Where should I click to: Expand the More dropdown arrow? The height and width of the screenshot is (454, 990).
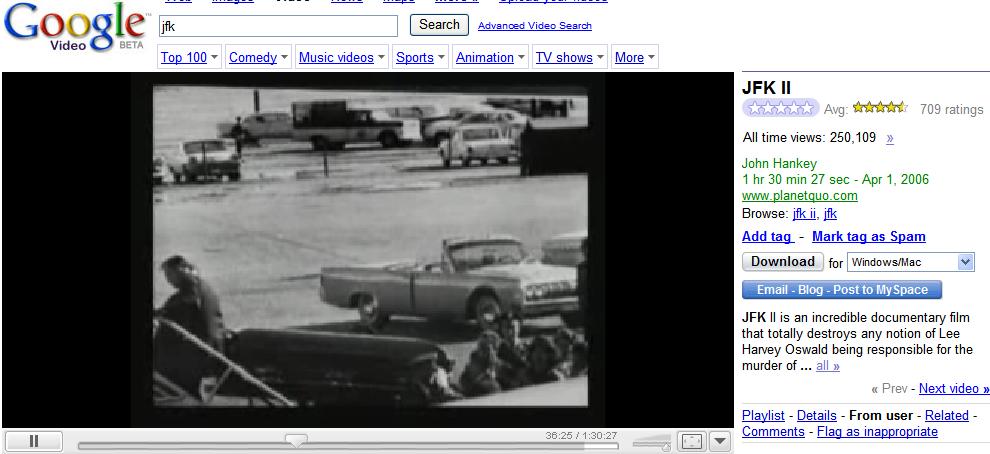click(651, 57)
